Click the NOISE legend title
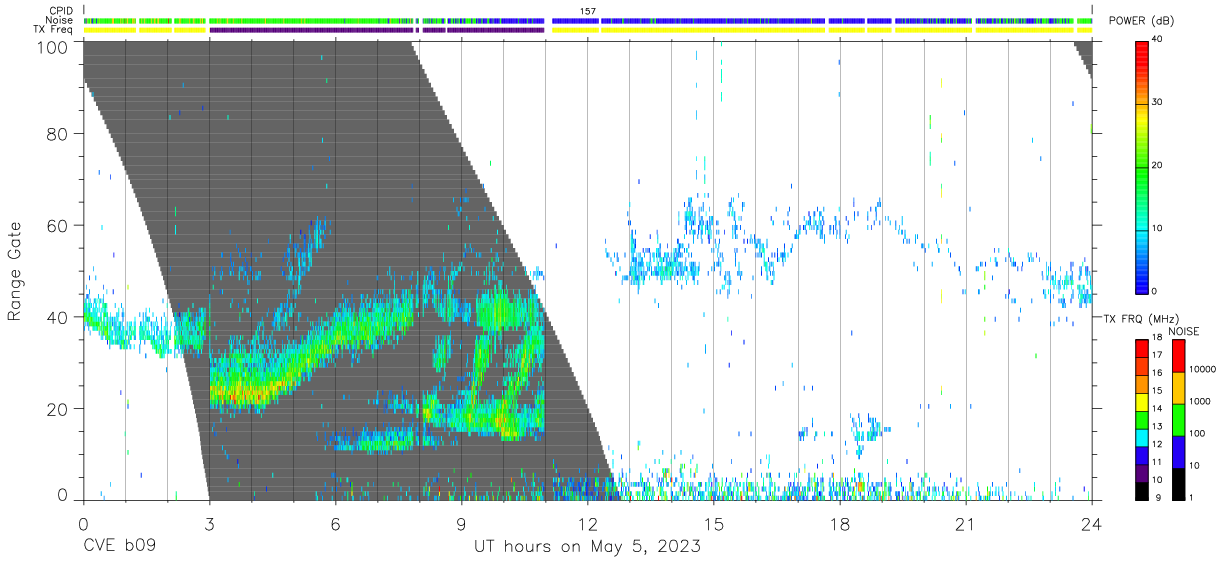Viewport: 1228px width, 567px height. 1184,331
